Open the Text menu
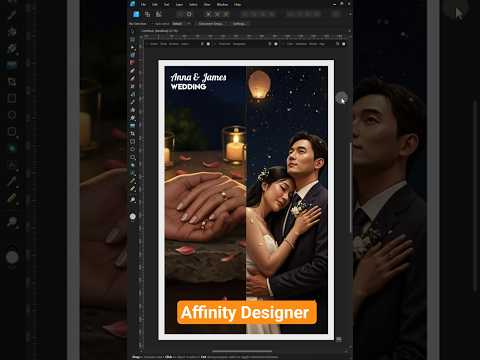 click(166, 4)
